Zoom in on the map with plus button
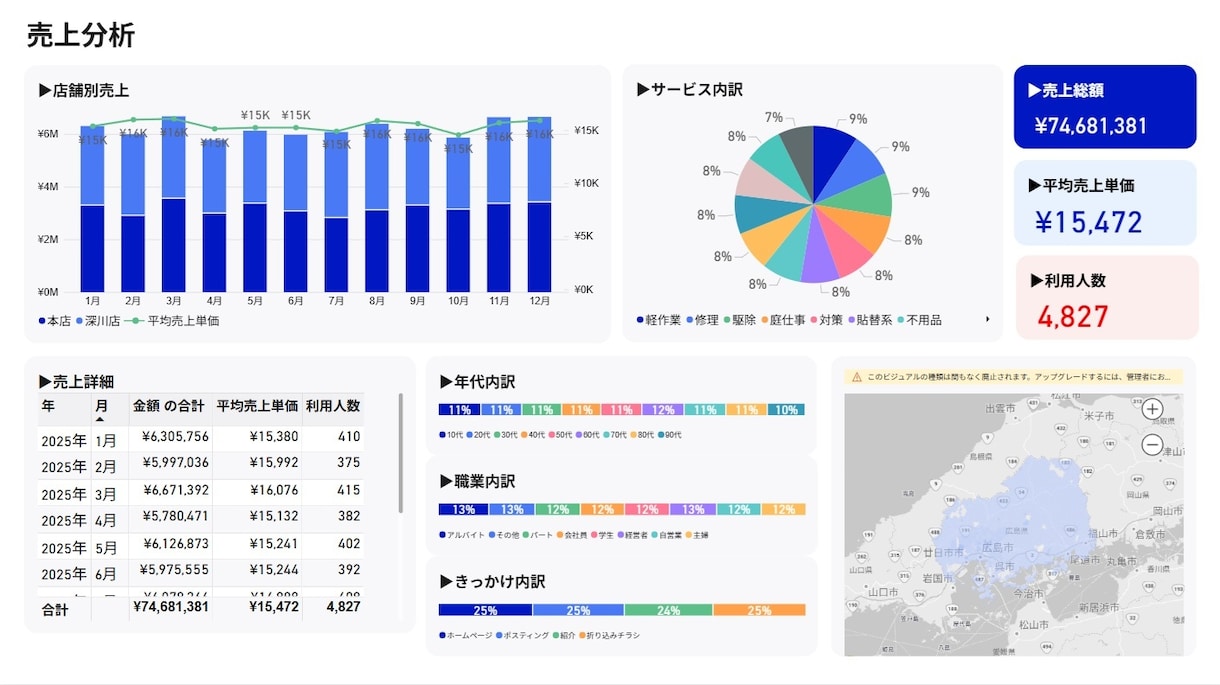Screen dimensions: 1220x685 pos(1152,408)
